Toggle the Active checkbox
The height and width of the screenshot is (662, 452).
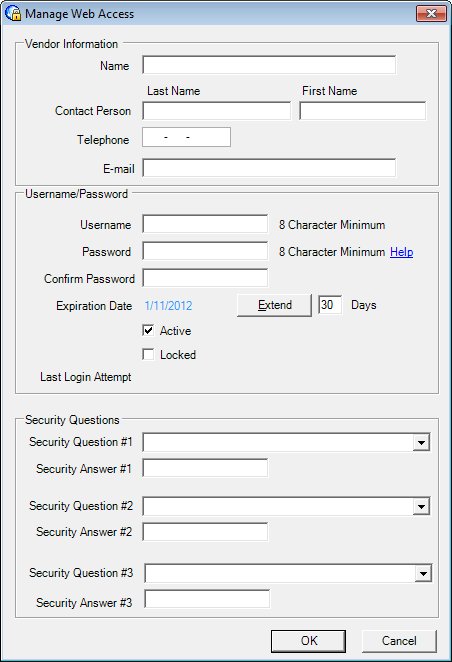pos(148,330)
